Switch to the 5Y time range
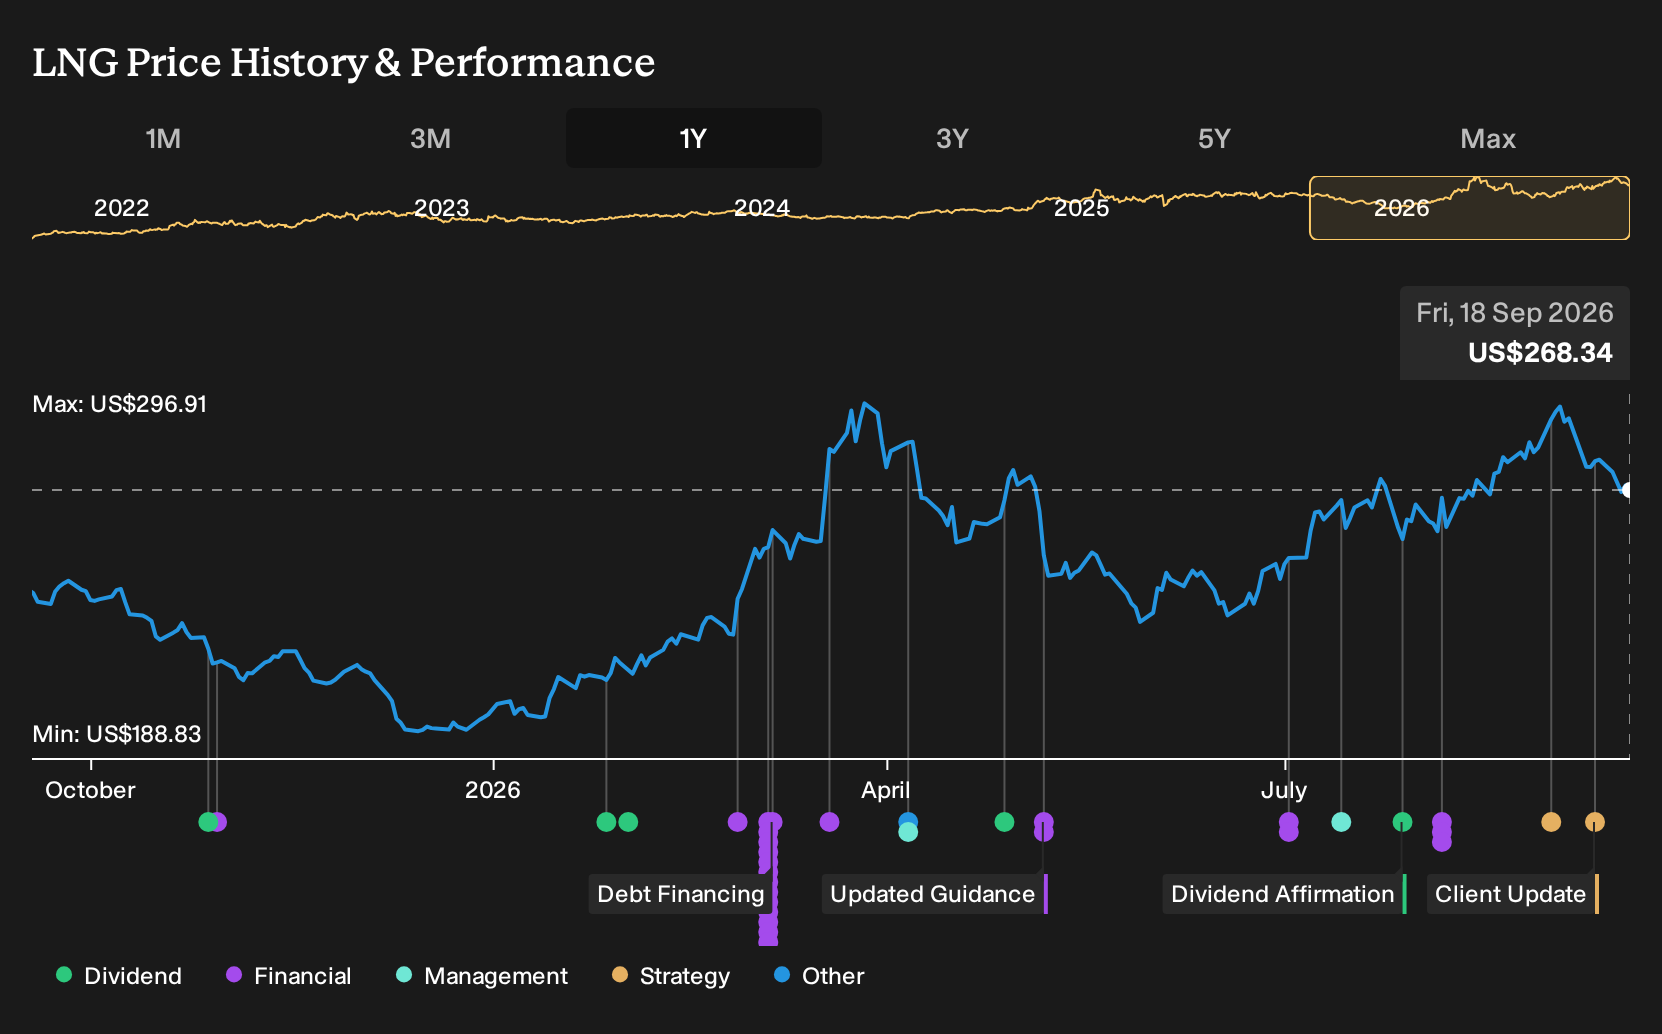 coord(1214,138)
